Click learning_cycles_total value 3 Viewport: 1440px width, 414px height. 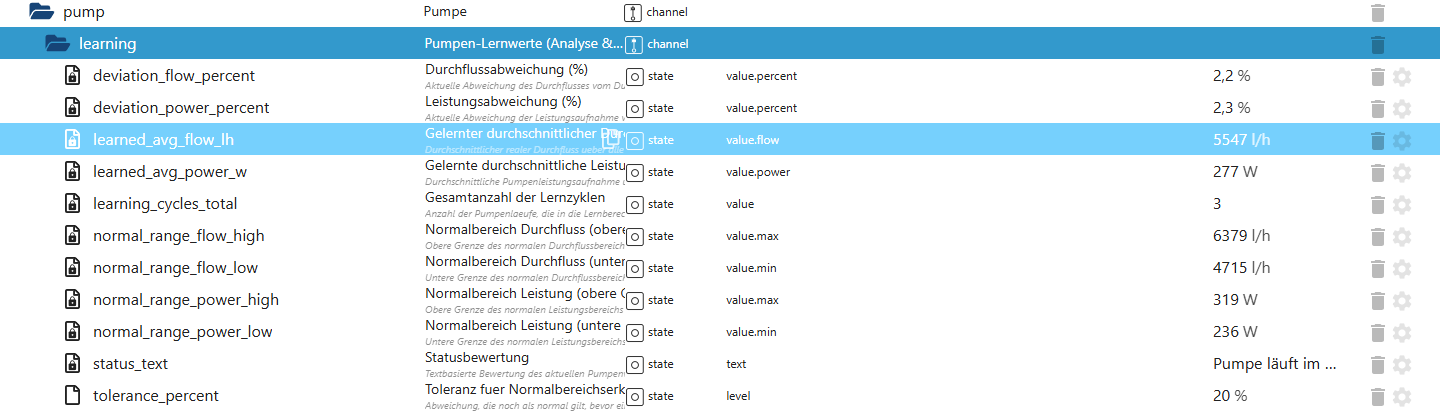tap(1217, 204)
